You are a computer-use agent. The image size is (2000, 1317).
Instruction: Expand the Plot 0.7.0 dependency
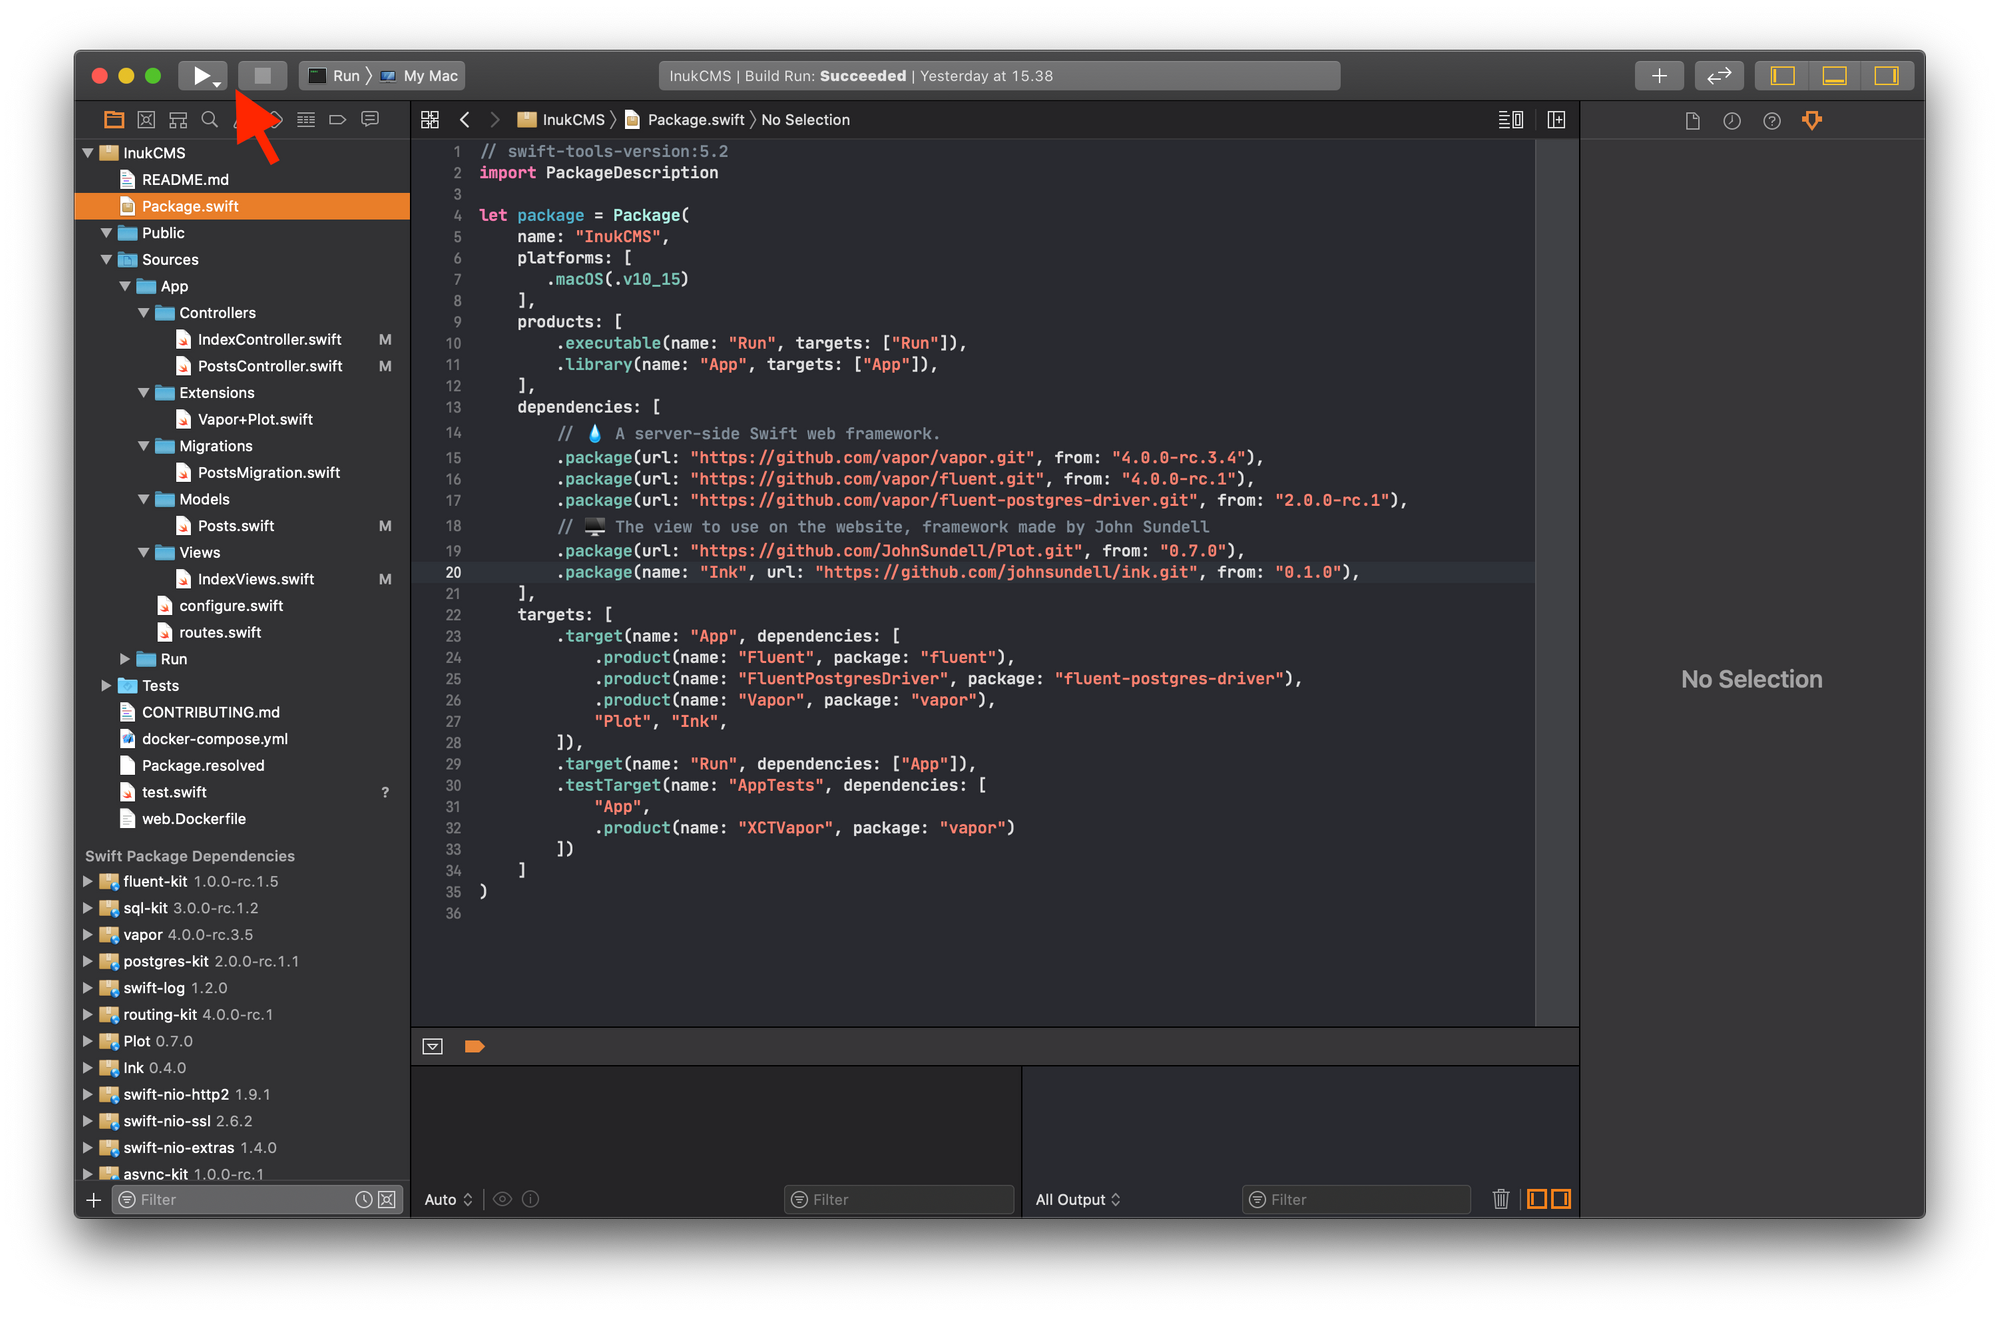(88, 1041)
